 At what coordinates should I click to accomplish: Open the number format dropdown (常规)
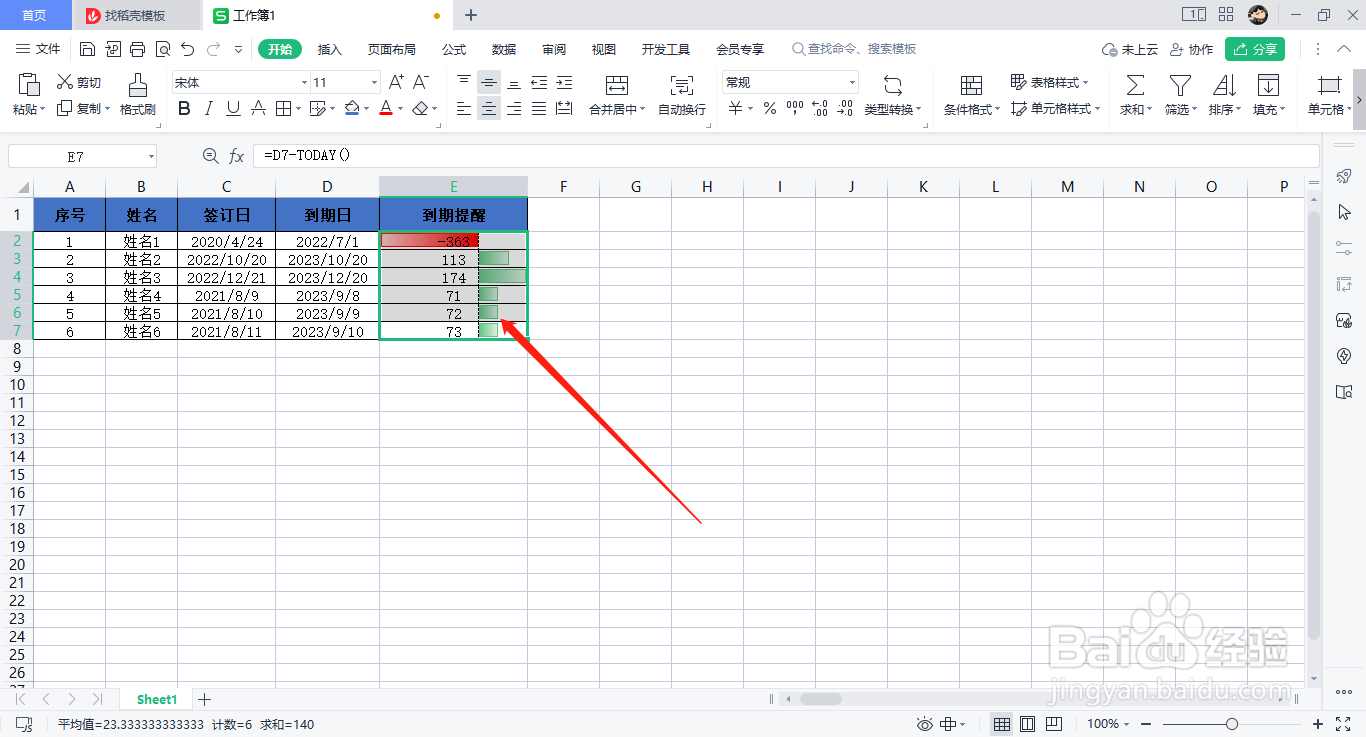(852, 82)
